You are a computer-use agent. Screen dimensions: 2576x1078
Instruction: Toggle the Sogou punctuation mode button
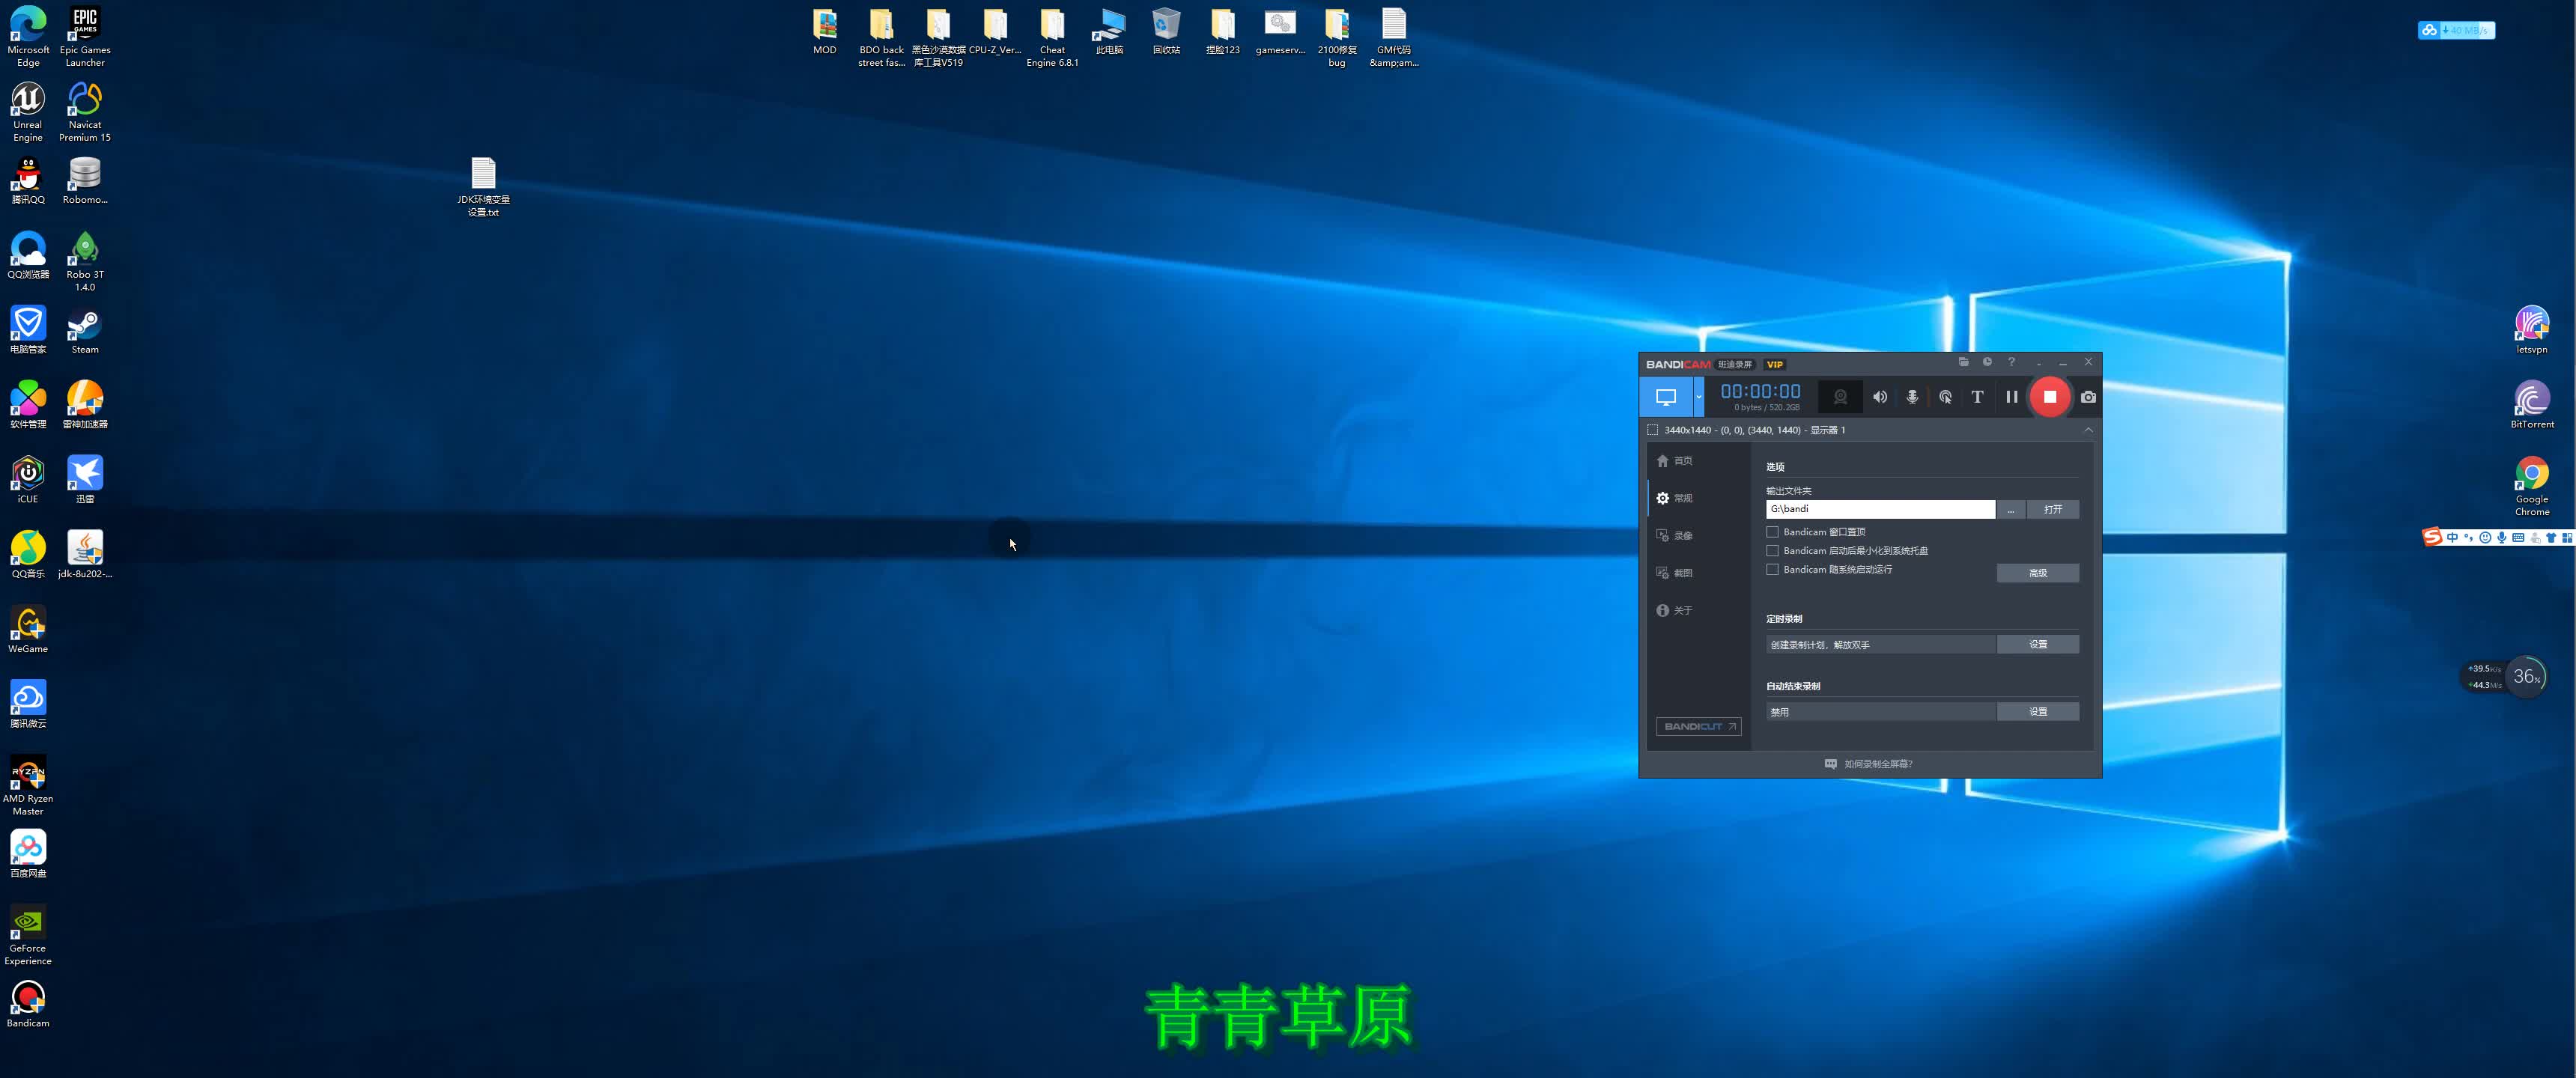(2468, 538)
